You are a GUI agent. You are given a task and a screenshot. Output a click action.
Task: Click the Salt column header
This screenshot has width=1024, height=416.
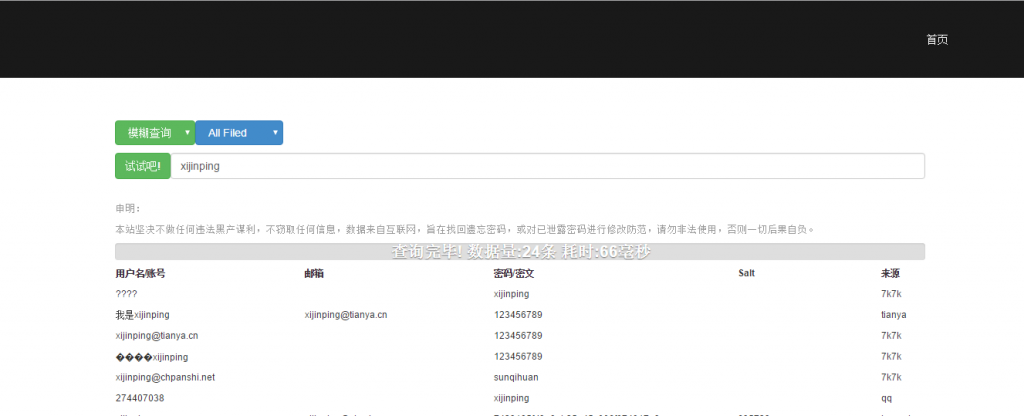pos(746,273)
